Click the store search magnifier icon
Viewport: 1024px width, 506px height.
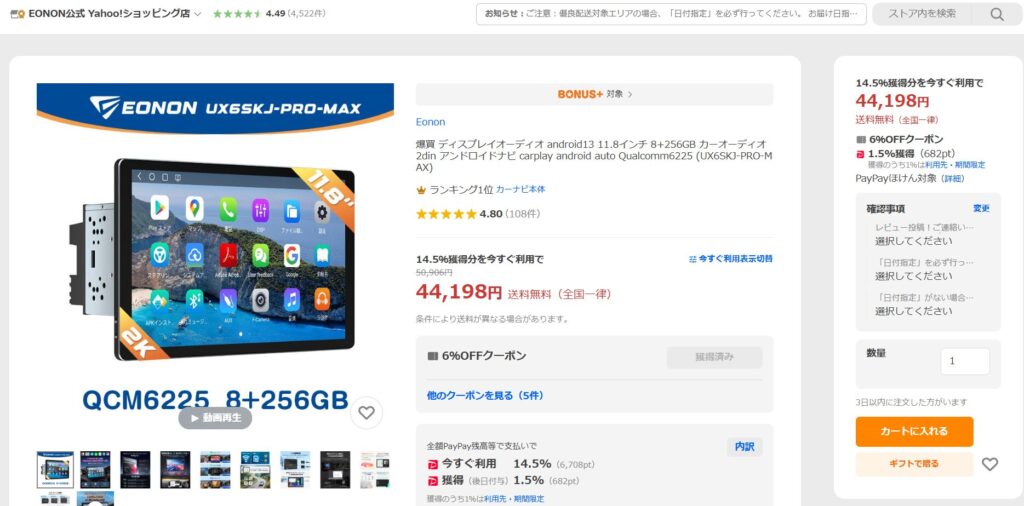tap(997, 14)
